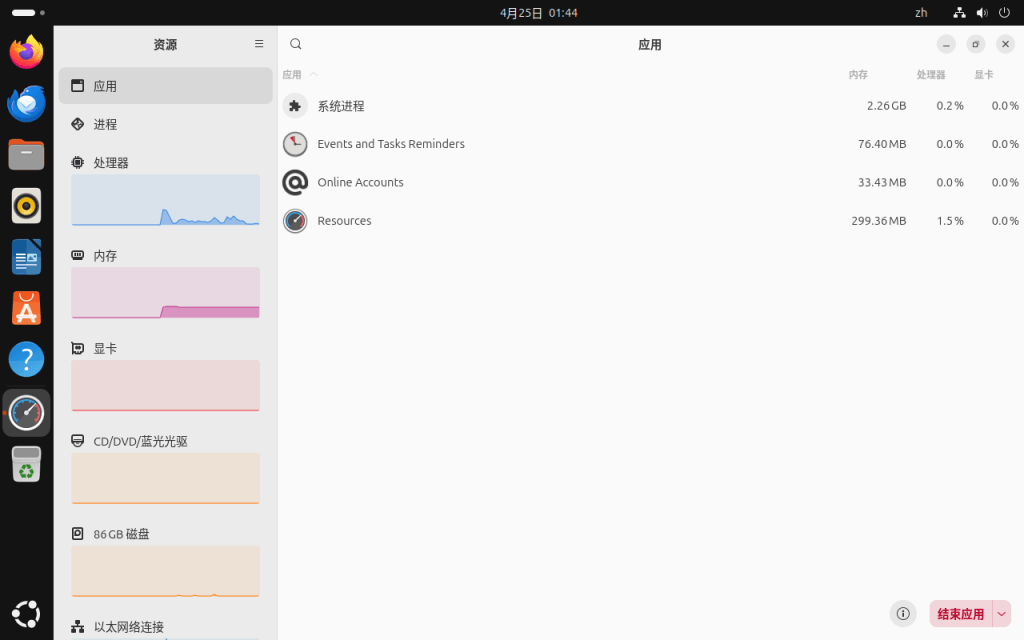The image size is (1024, 640).
Task: Select the 系统进程 row name
Action: (341, 106)
